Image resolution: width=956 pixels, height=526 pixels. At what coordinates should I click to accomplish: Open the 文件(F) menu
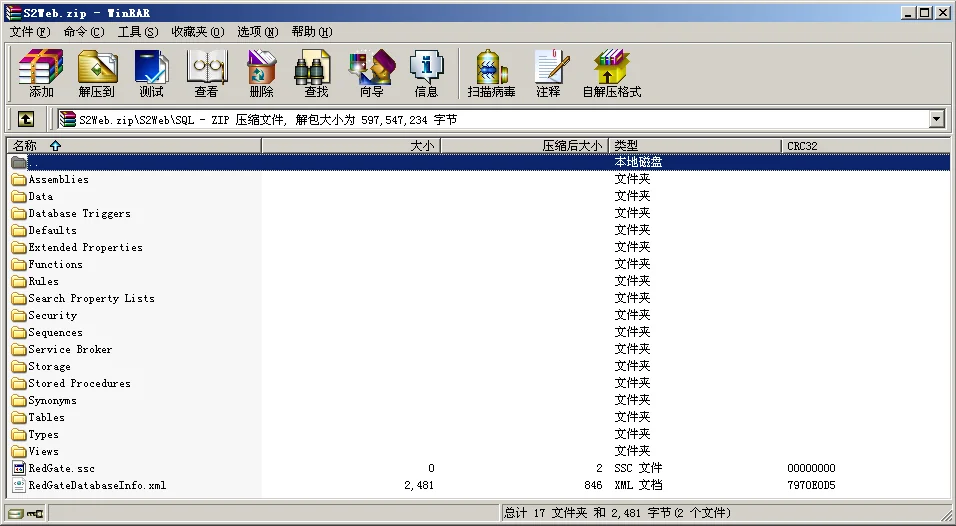pyautogui.click(x=30, y=32)
